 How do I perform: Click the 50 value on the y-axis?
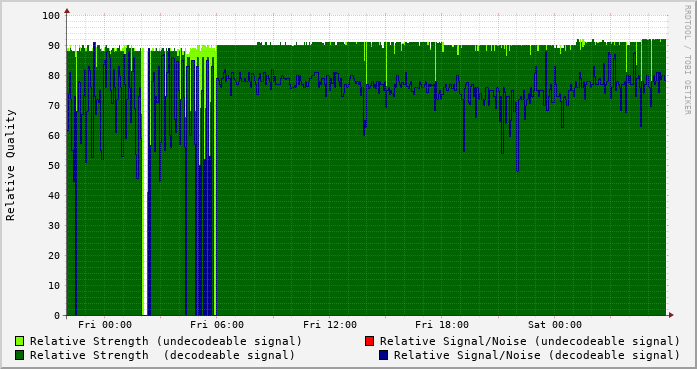pos(54,166)
